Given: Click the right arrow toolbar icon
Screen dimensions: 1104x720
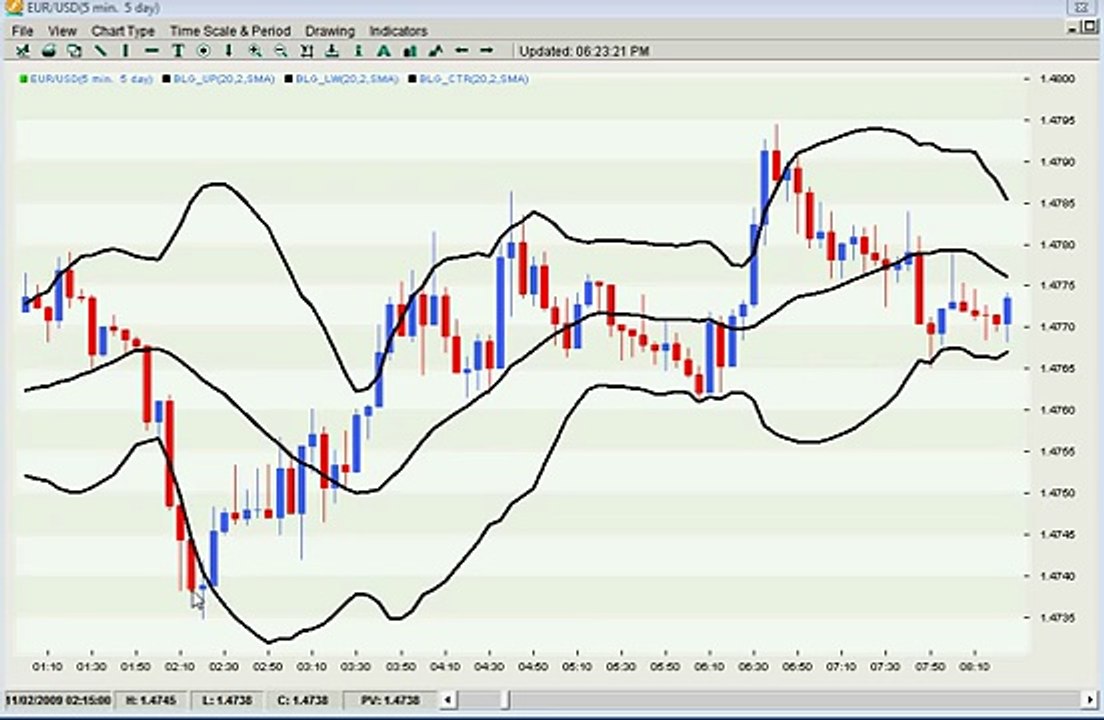Looking at the screenshot, I should coord(487,51).
